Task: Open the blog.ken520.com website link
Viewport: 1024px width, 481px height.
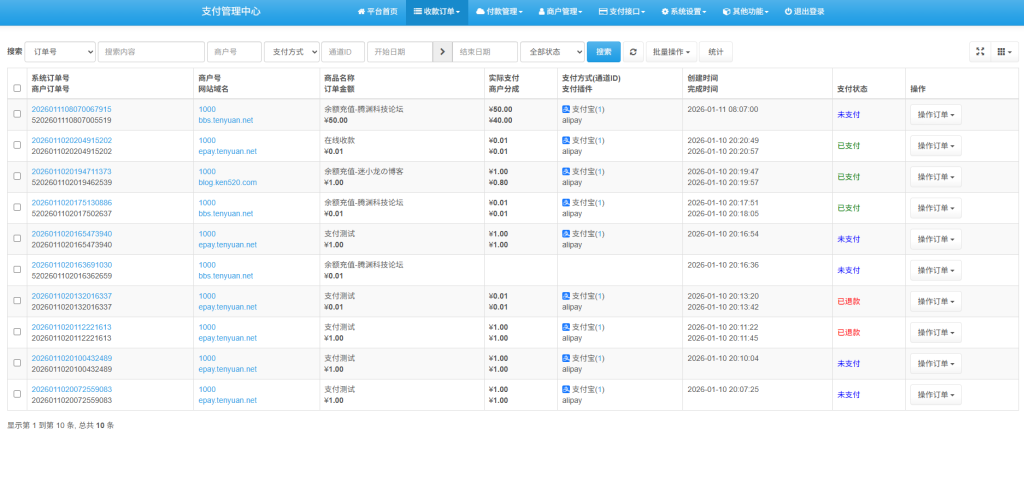Action: click(x=227, y=183)
